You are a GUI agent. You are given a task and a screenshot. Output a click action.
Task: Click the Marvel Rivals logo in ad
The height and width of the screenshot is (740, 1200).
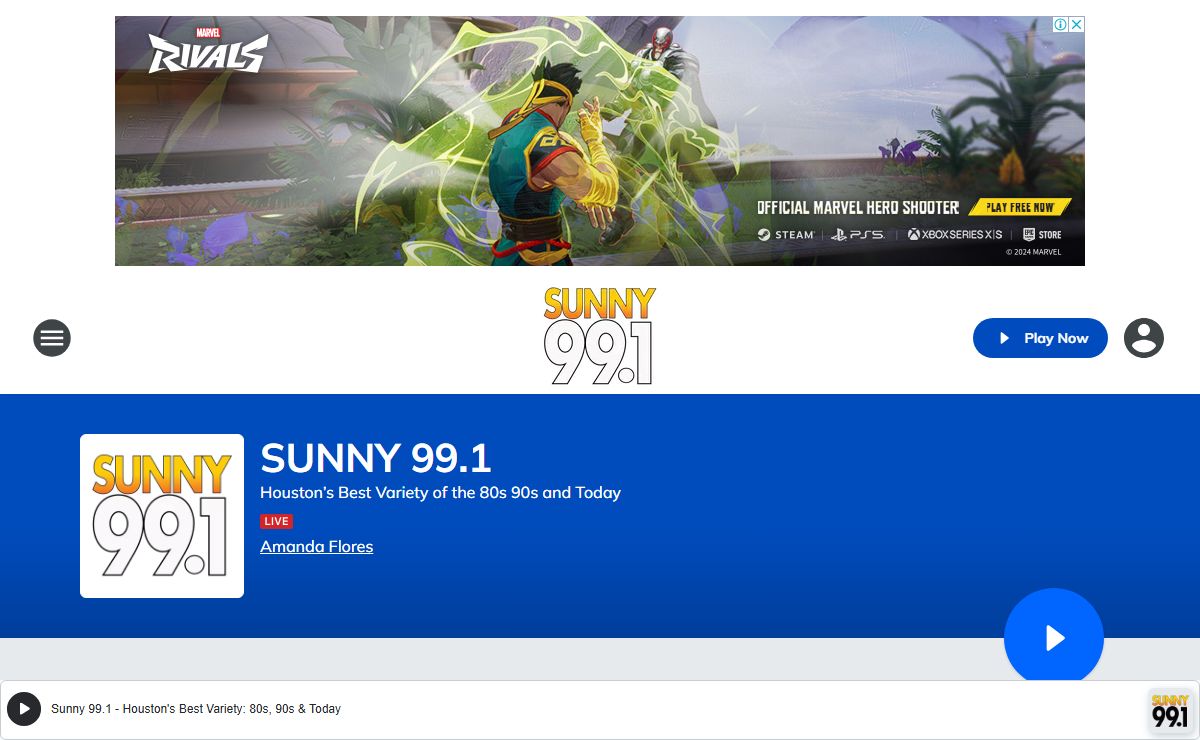[208, 50]
